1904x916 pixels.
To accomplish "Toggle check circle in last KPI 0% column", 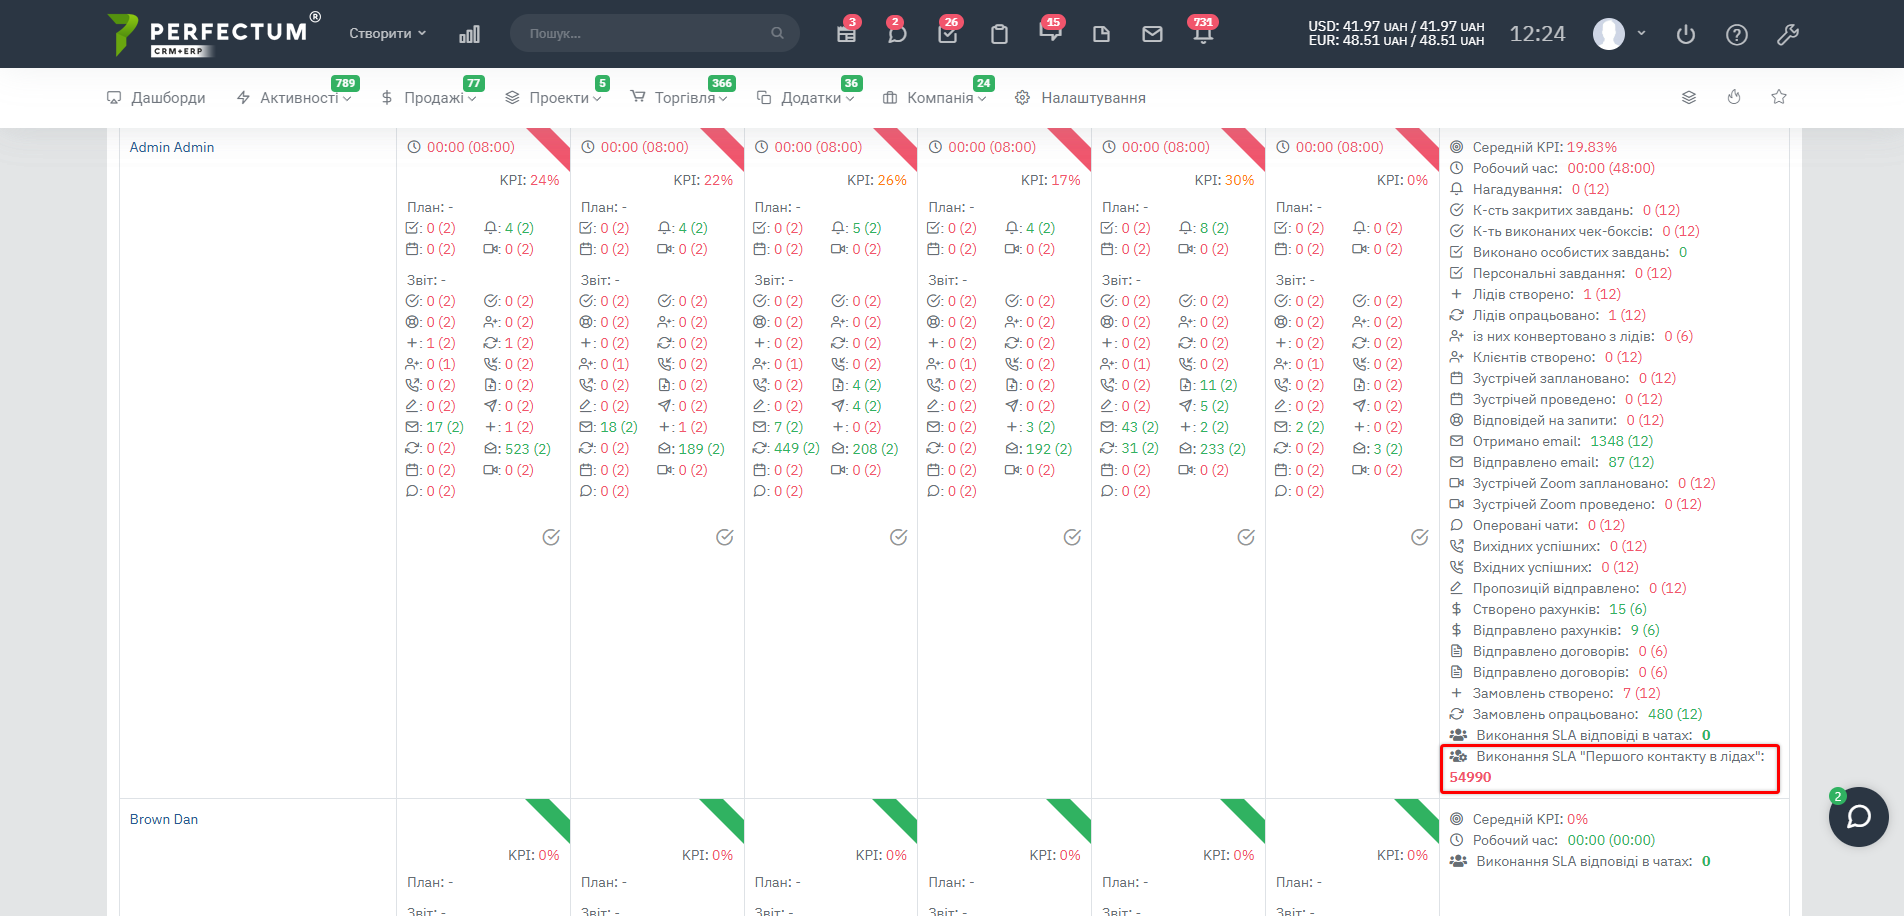I will (1419, 537).
